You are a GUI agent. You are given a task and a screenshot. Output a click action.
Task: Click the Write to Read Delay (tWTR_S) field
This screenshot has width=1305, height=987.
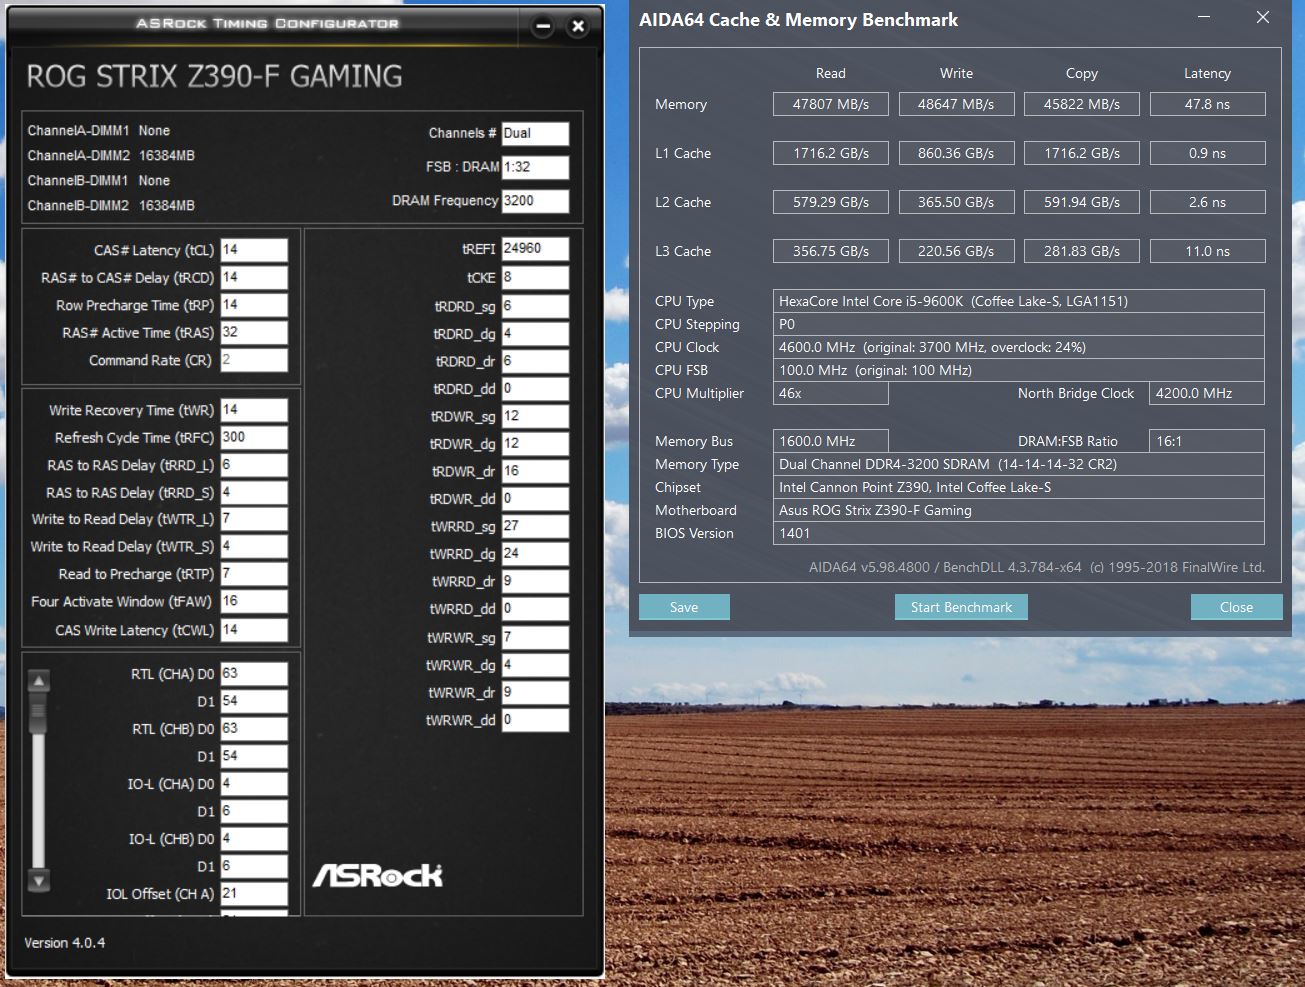tap(254, 547)
